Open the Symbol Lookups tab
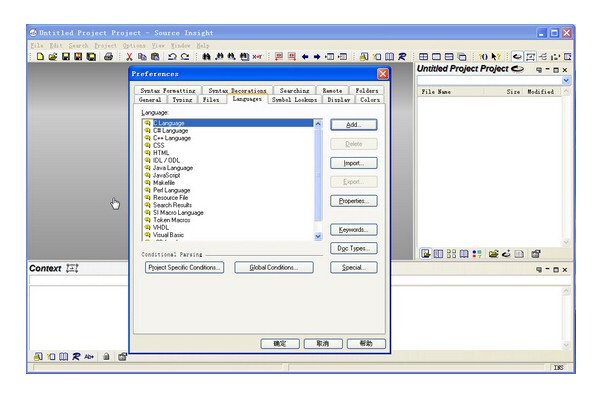Image resolution: width=600 pixels, height=400 pixels. pos(294,100)
